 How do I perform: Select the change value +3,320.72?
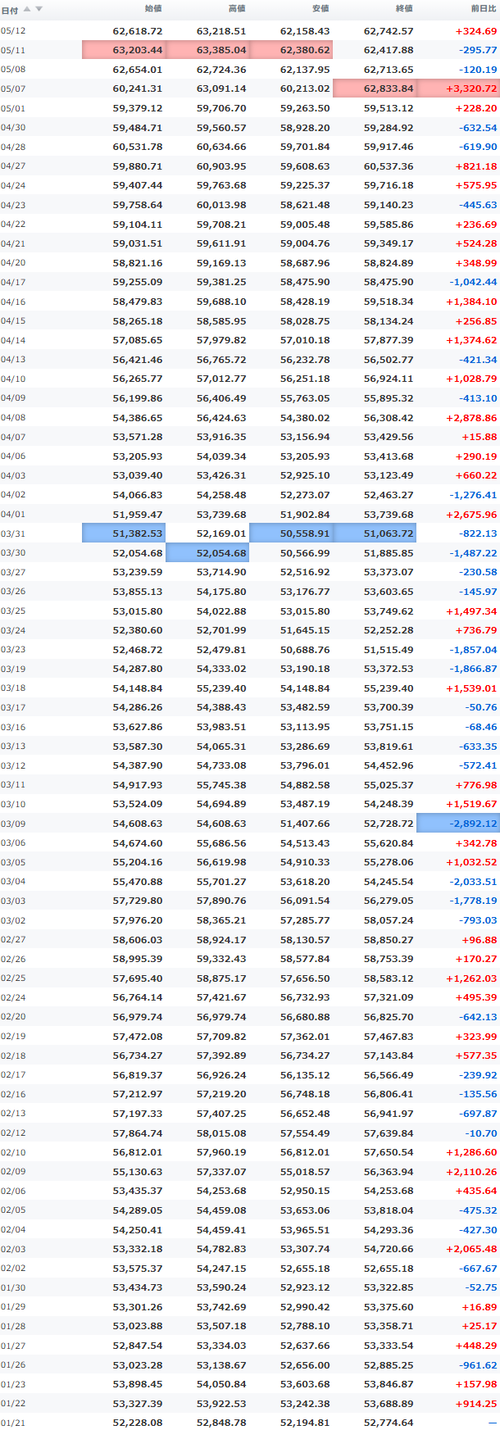458,88
